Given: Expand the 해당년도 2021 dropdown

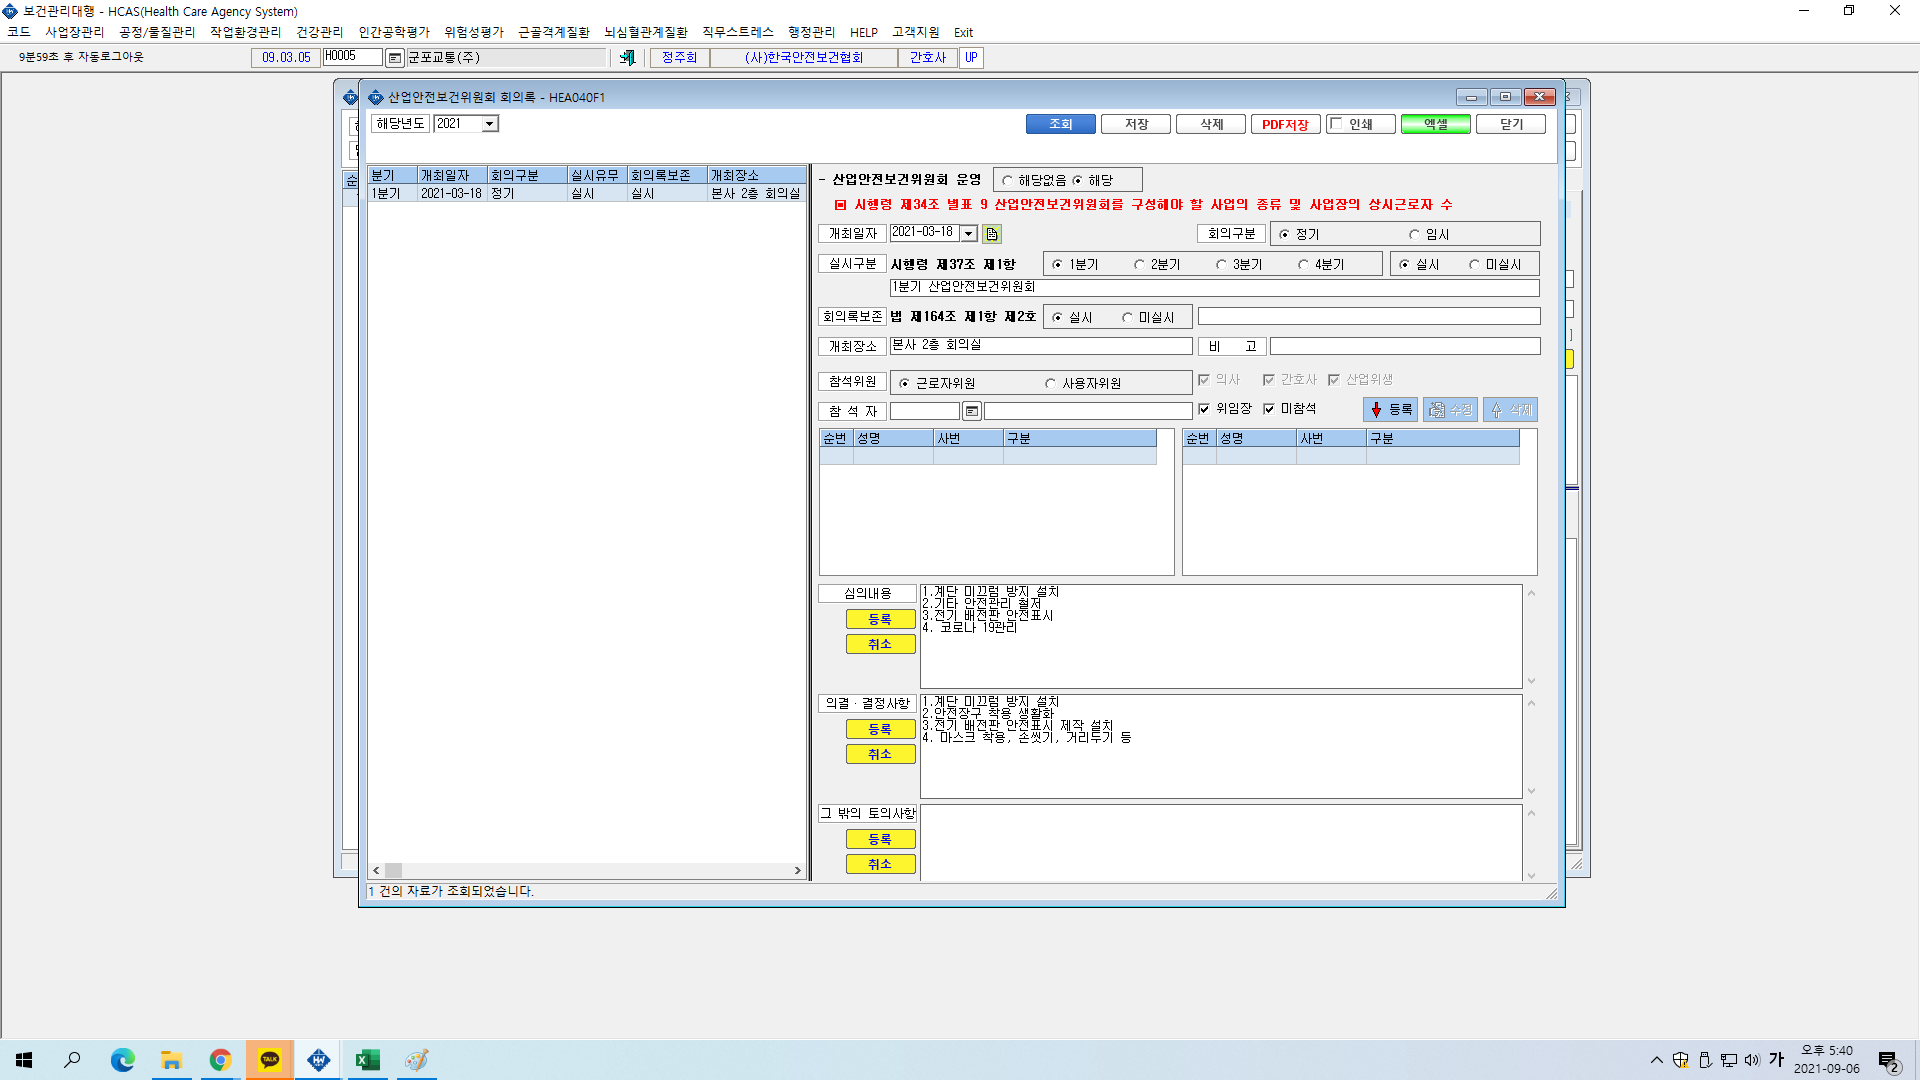Looking at the screenshot, I should coord(490,124).
